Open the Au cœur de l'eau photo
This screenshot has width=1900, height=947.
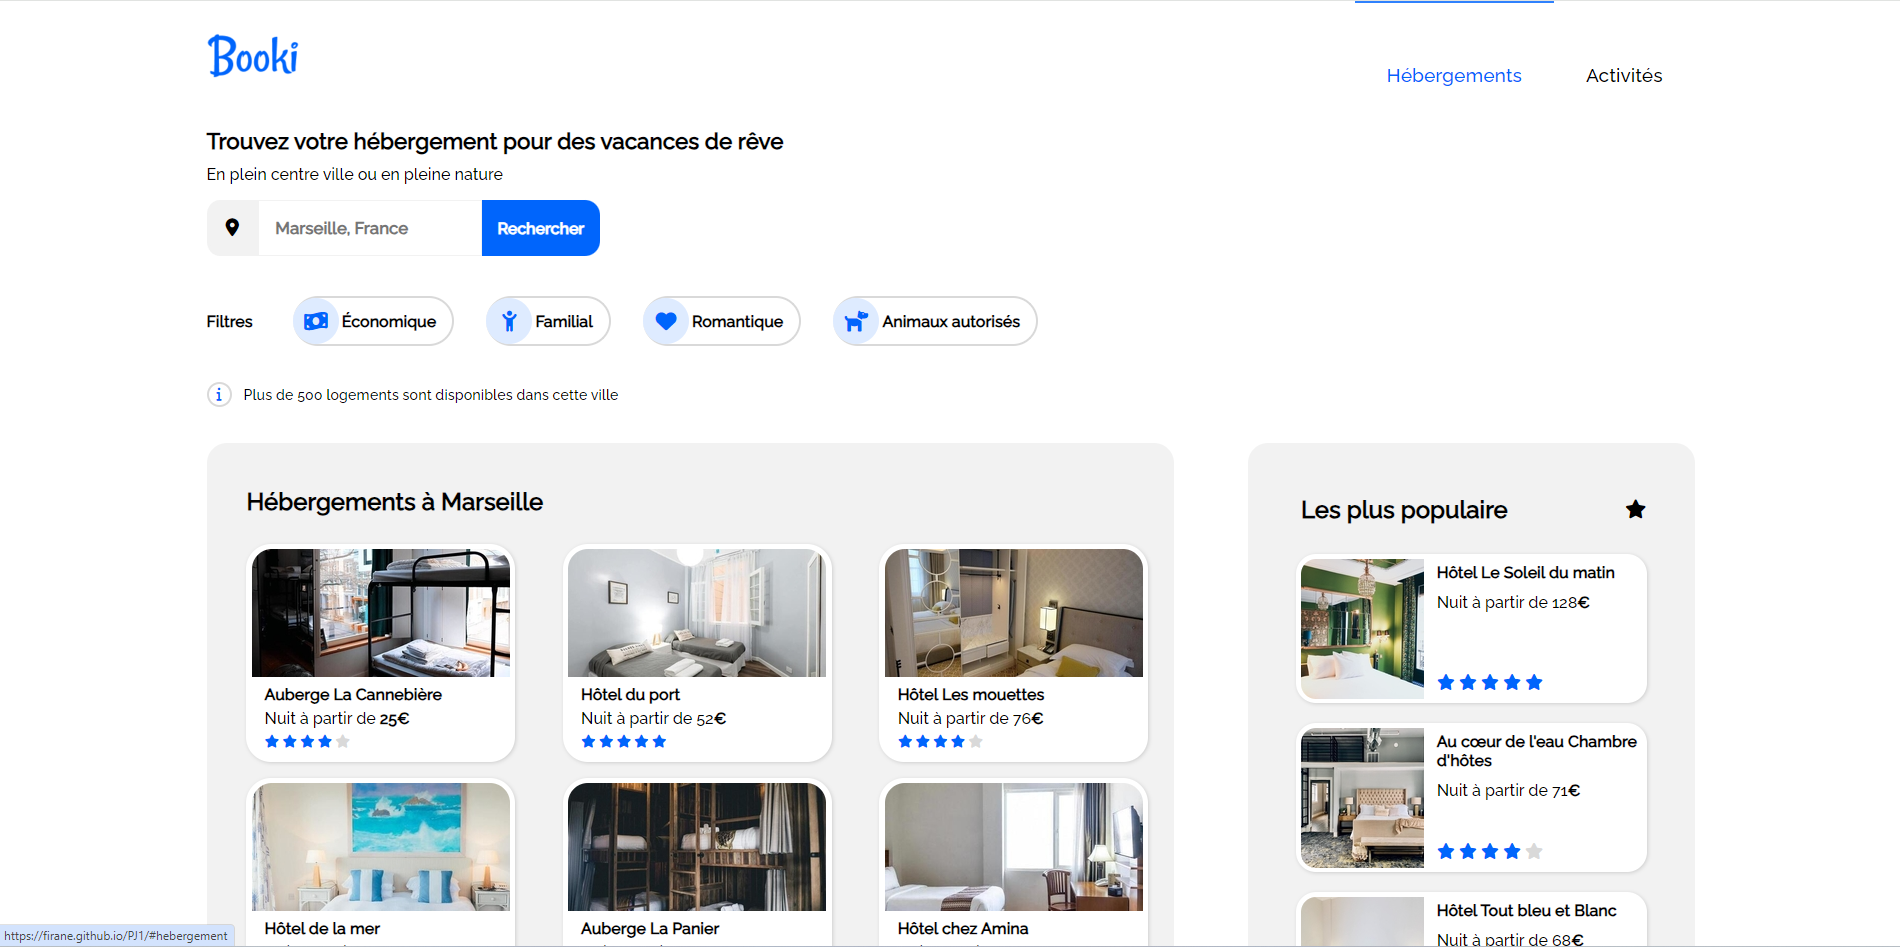point(1362,798)
